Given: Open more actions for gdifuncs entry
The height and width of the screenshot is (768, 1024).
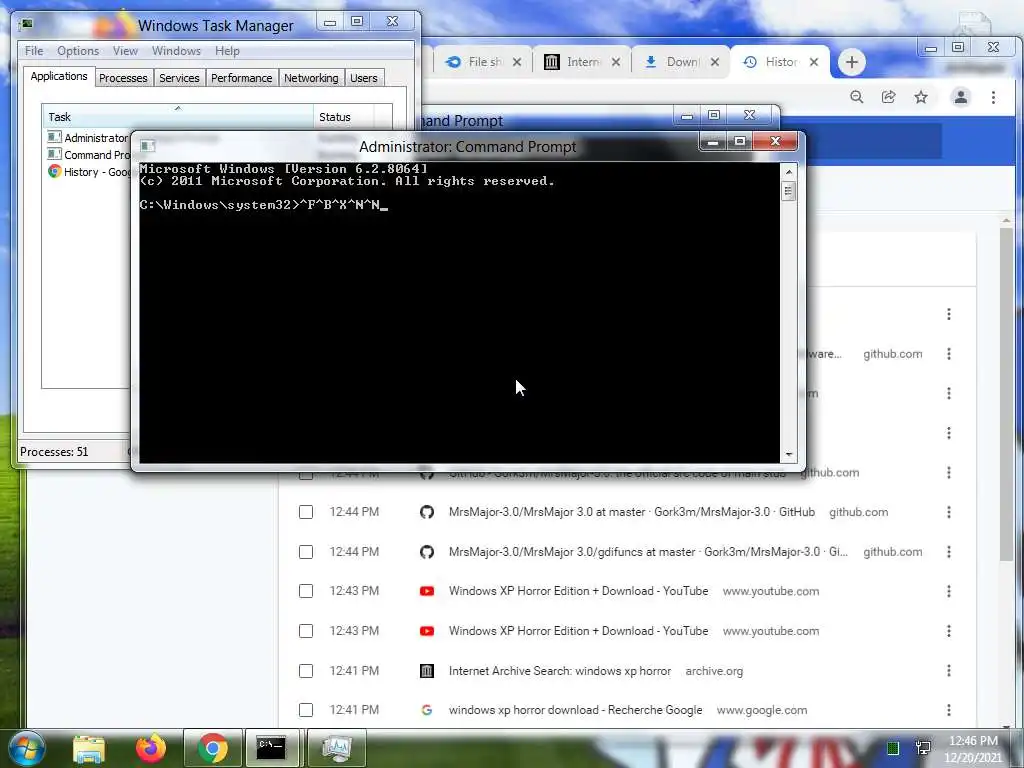Looking at the screenshot, I should click(949, 552).
